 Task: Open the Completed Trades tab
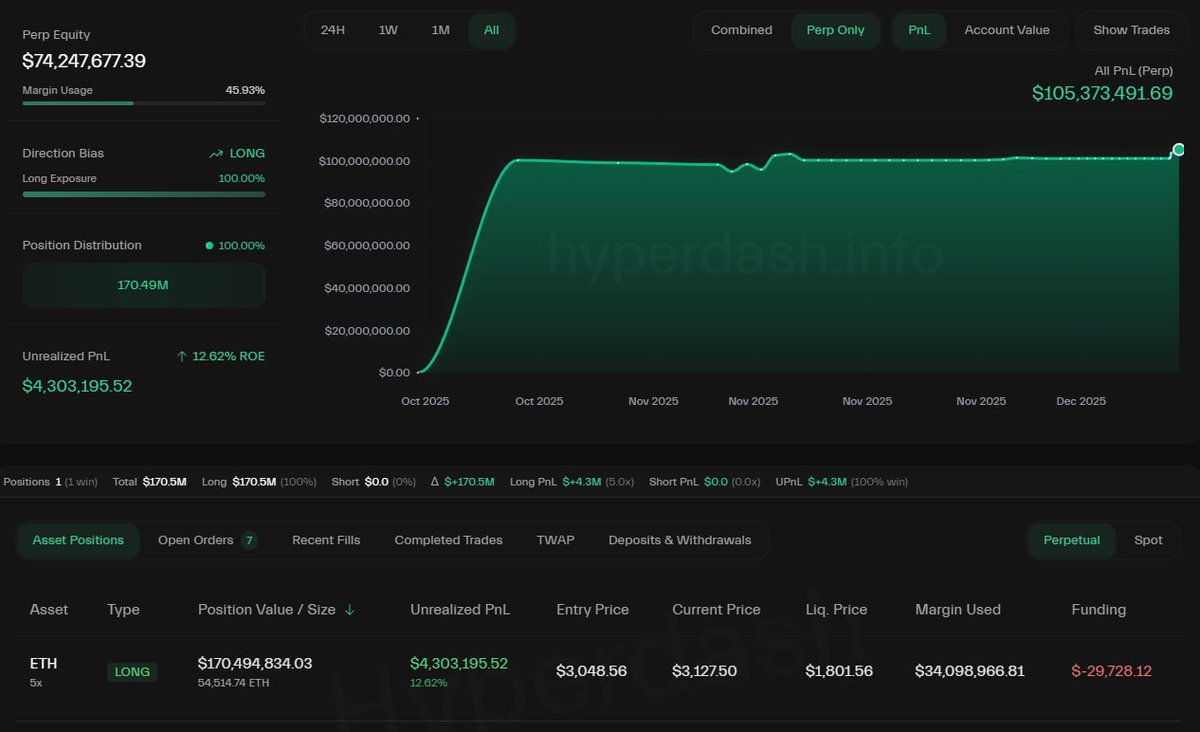pos(448,540)
